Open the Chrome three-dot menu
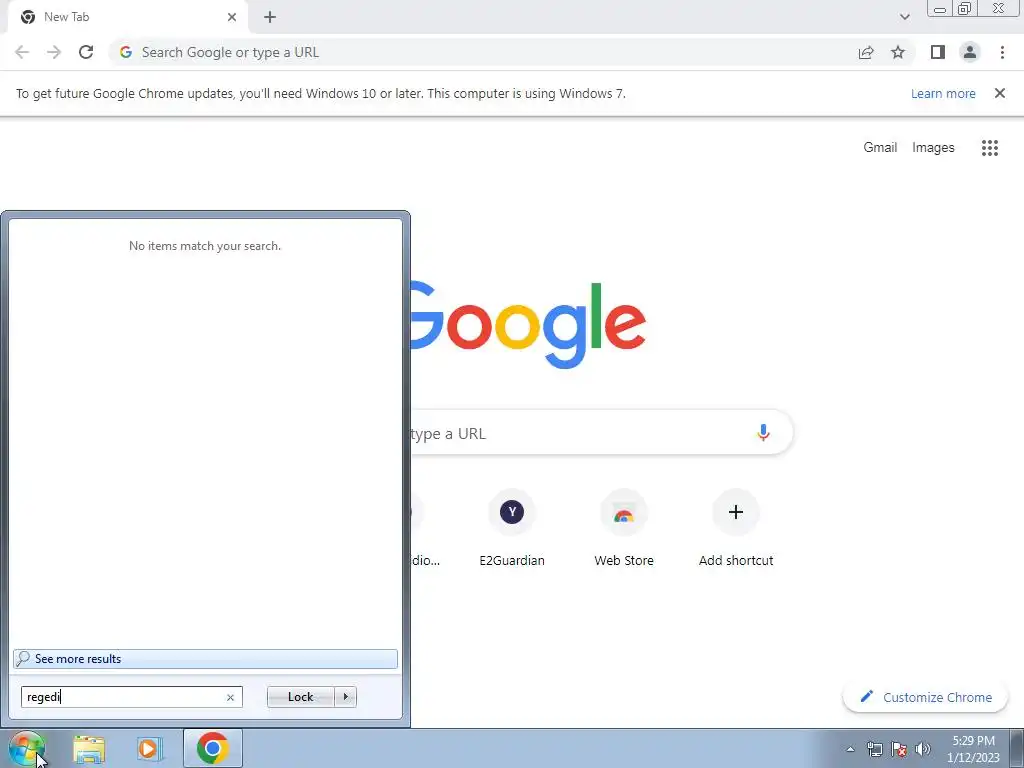Screen dimensions: 1024x768 tap(1002, 52)
